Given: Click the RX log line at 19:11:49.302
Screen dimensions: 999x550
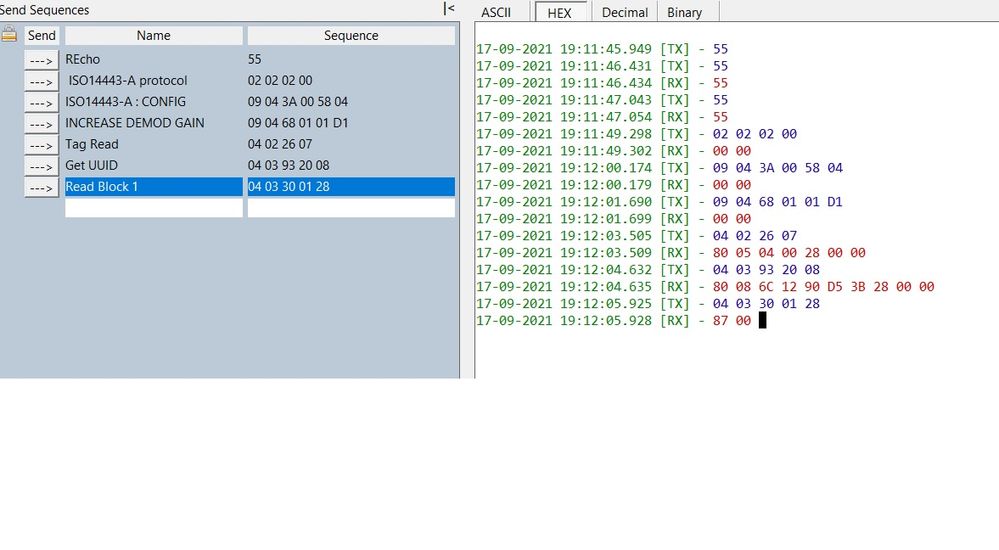Looking at the screenshot, I should point(614,151).
